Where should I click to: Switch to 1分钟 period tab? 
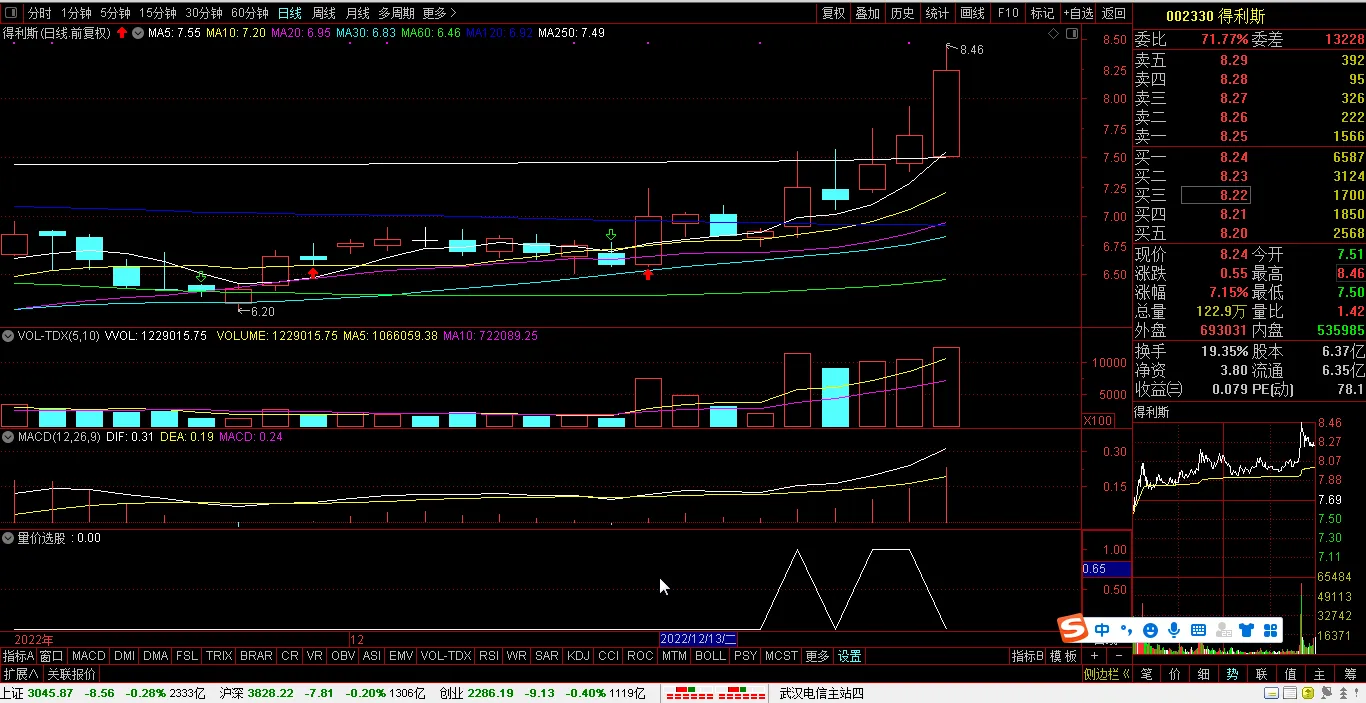[76, 13]
